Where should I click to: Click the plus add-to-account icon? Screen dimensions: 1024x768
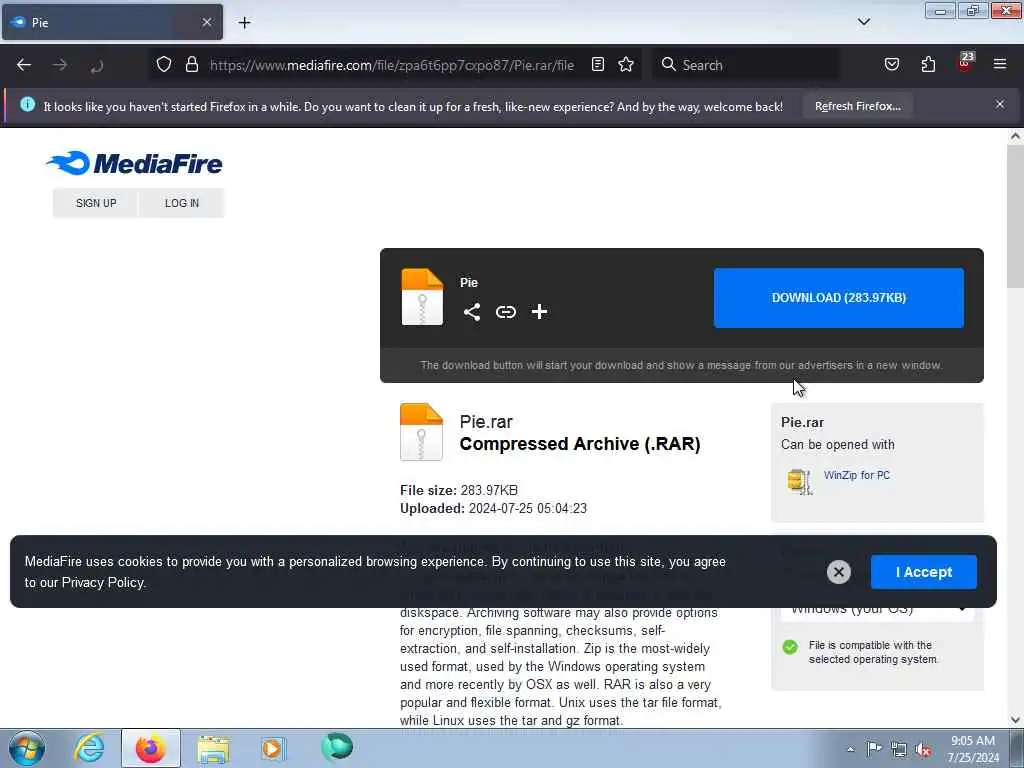pos(539,312)
